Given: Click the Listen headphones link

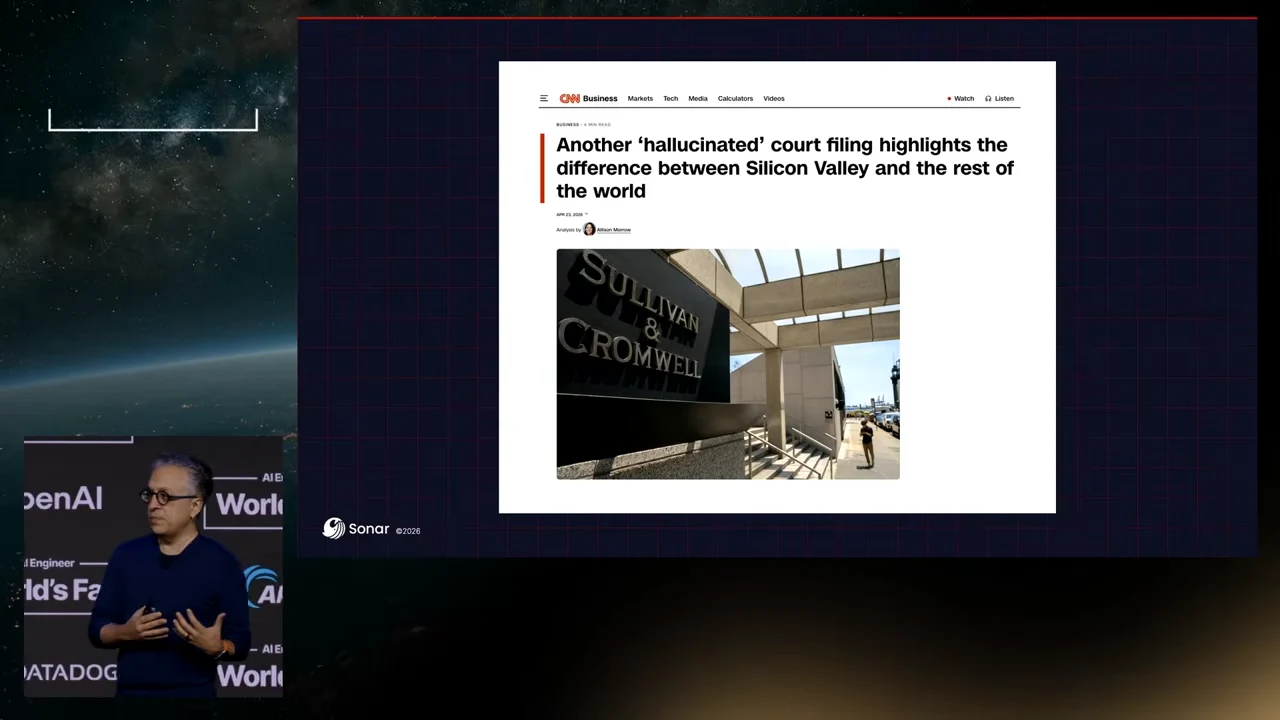Looking at the screenshot, I should [x=999, y=98].
